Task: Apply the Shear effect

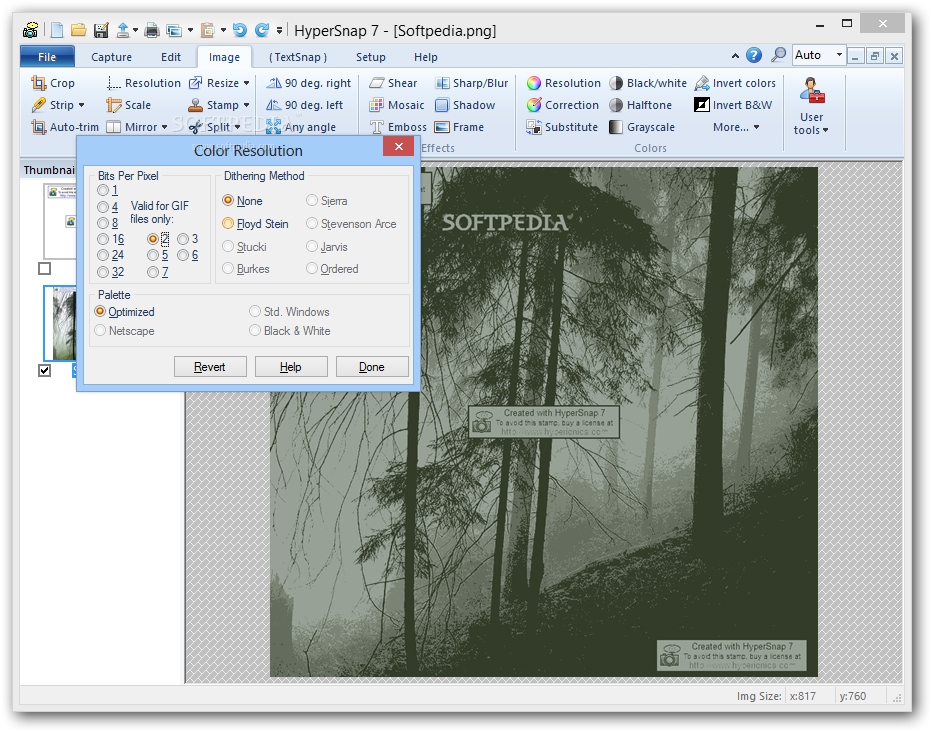Action: point(393,83)
